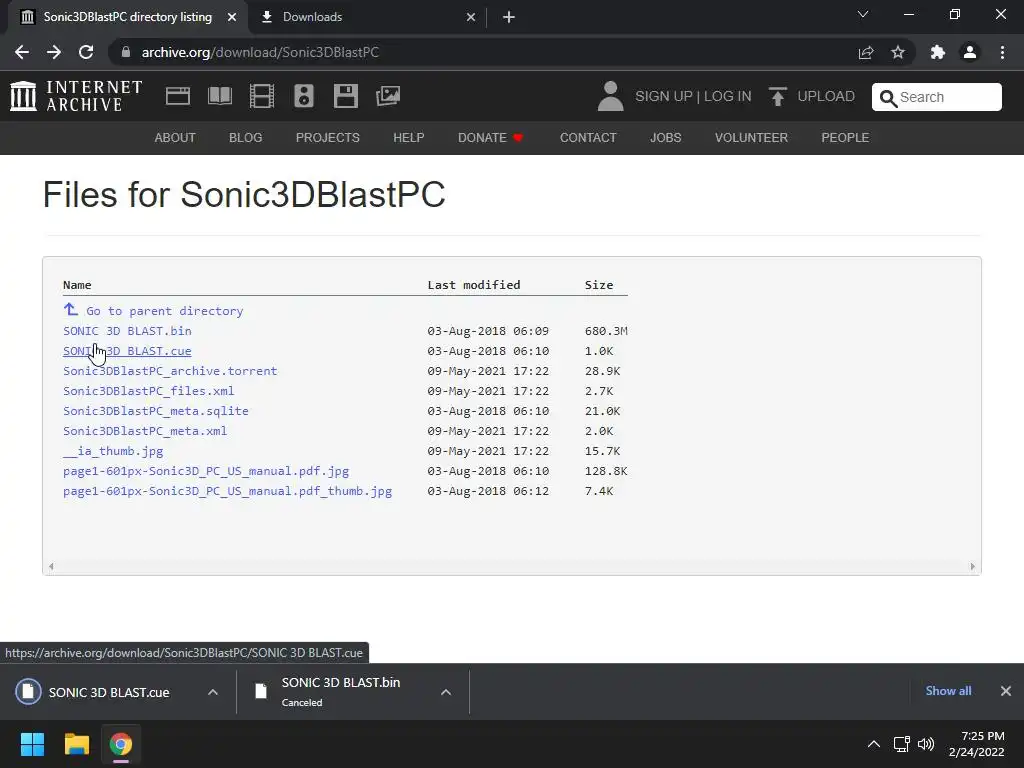Image resolution: width=1024 pixels, height=768 pixels.
Task: Reload the current page
Action: tap(86, 52)
